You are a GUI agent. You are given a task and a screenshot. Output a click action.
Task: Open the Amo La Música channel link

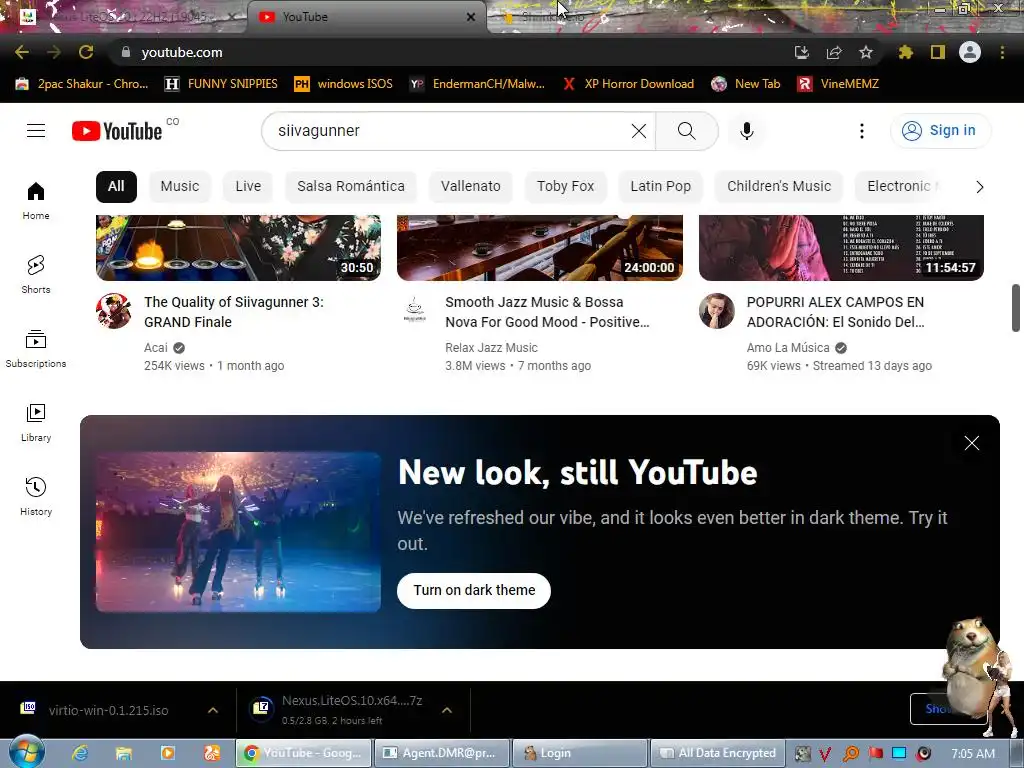788,347
